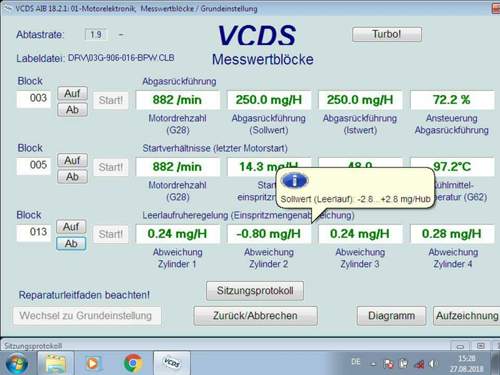
Task: Increase block 003 with Auf button
Action: [x=72, y=93]
